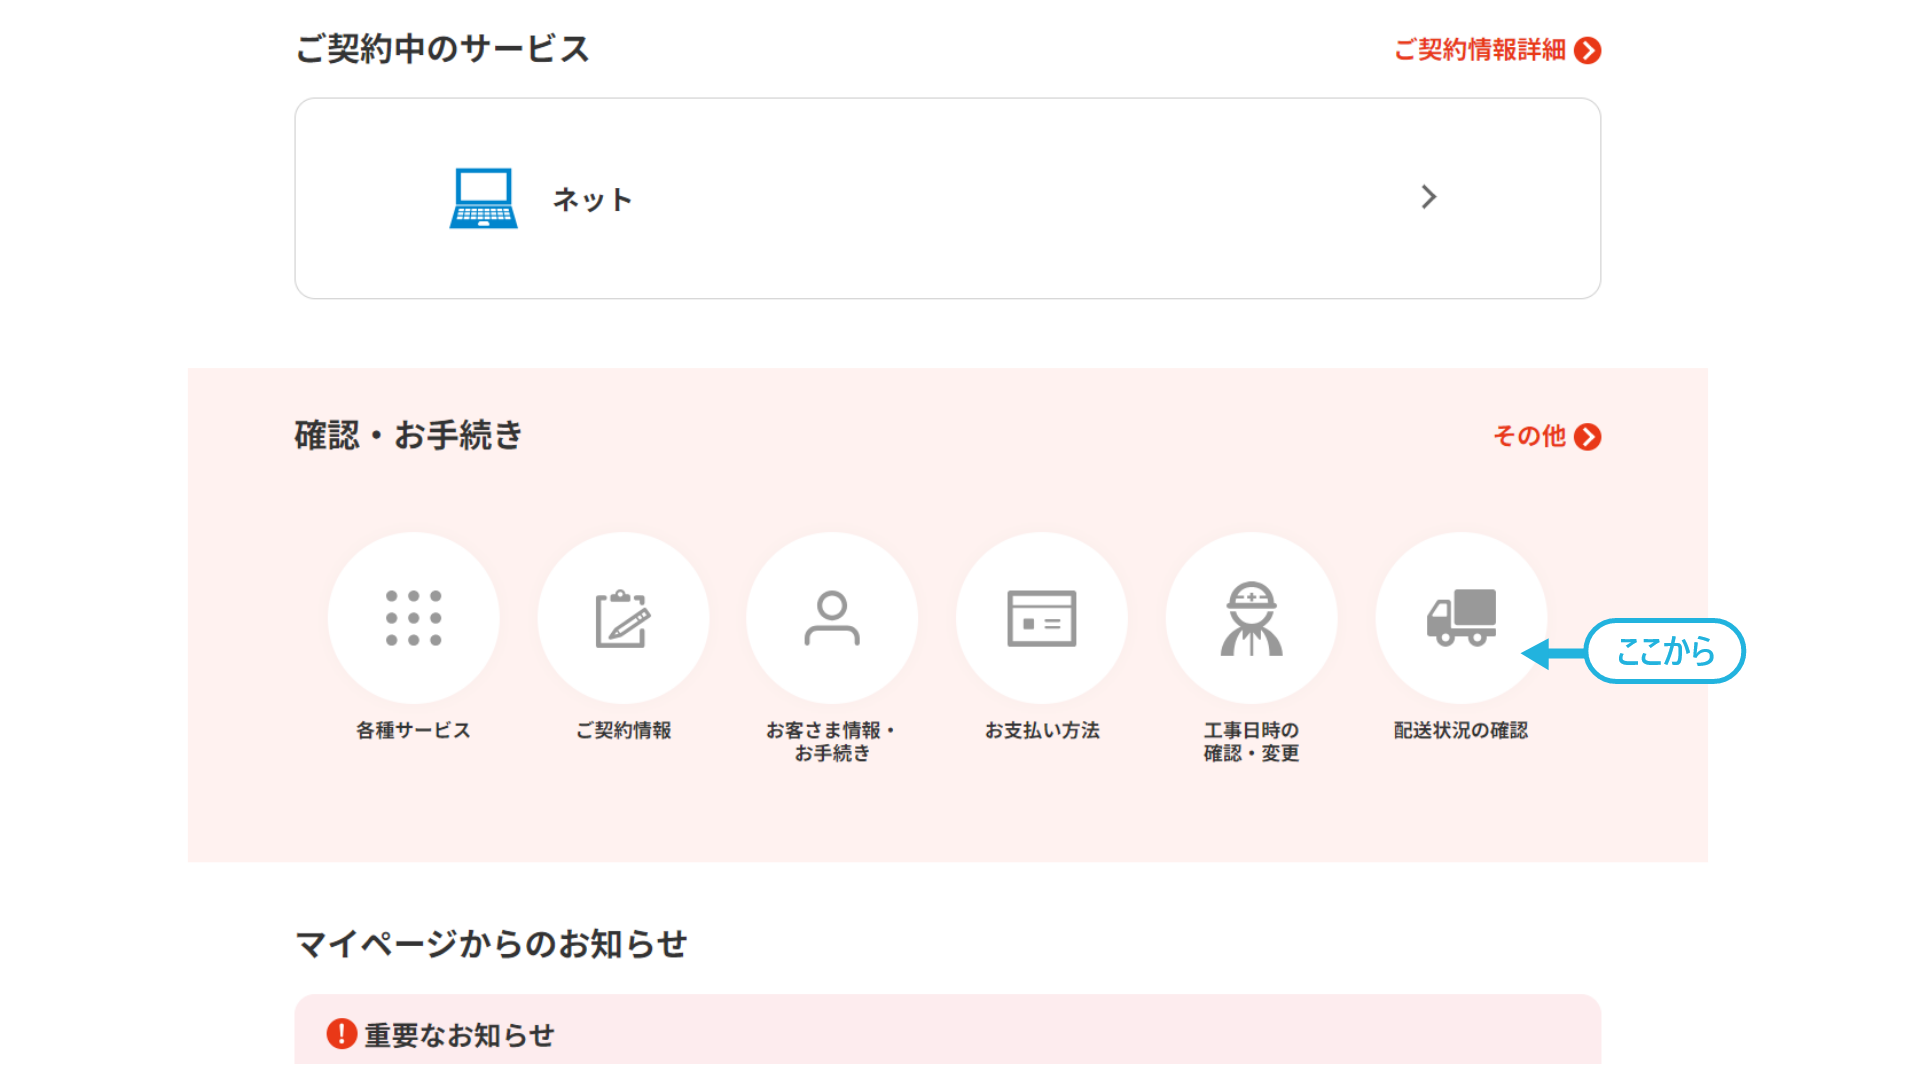Expand the ネット service row chevron
The width and height of the screenshot is (1920, 1080).
pos(1429,197)
